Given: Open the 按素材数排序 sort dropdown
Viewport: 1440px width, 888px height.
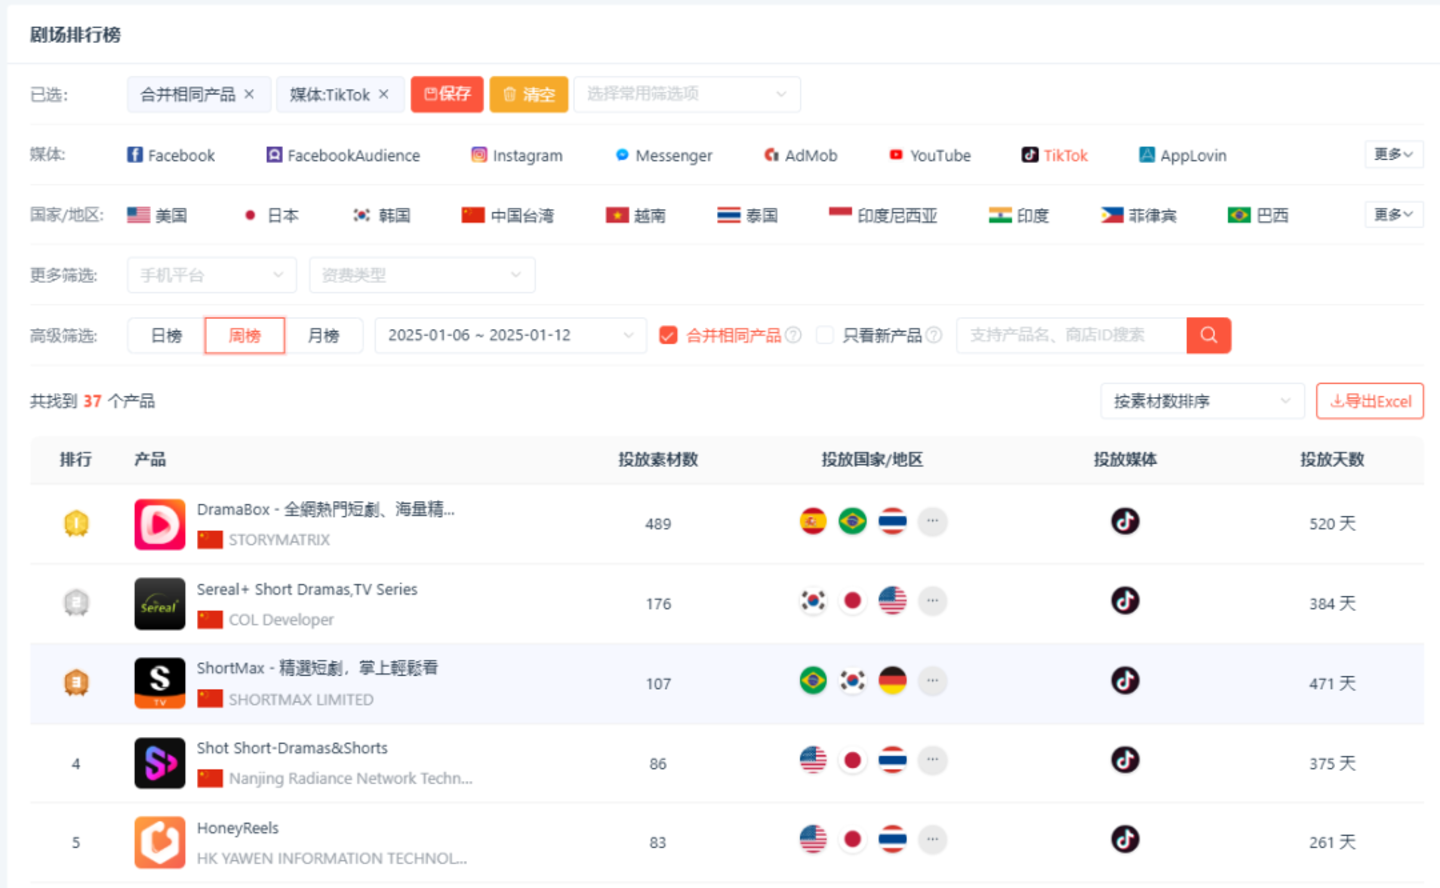Looking at the screenshot, I should [x=1202, y=401].
